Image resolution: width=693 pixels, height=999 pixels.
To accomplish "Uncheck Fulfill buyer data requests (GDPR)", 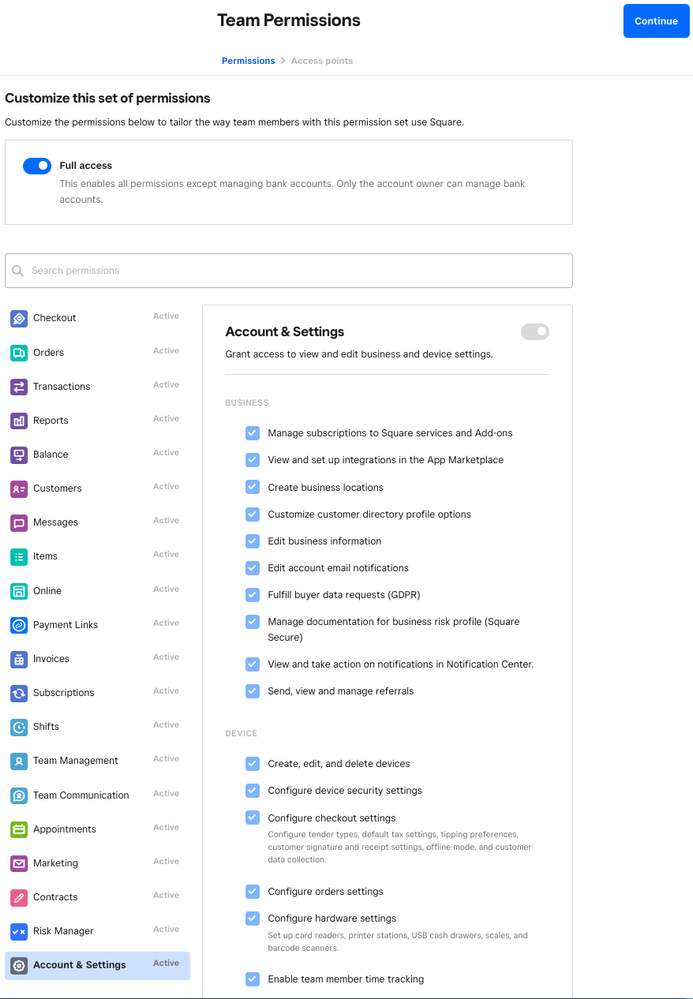I will (253, 594).
